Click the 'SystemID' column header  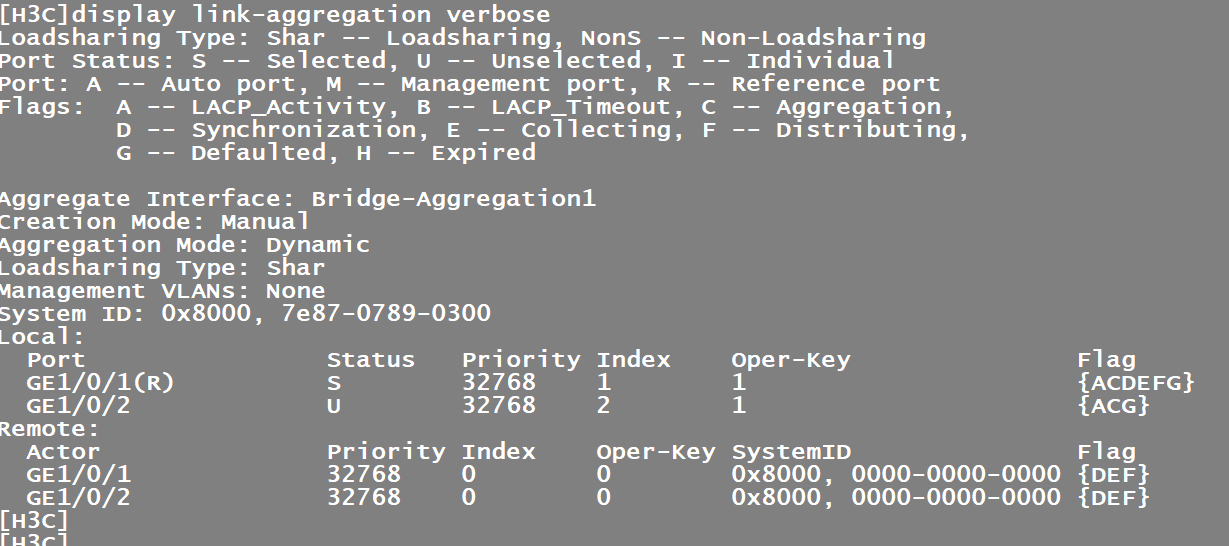pyautogui.click(x=791, y=452)
